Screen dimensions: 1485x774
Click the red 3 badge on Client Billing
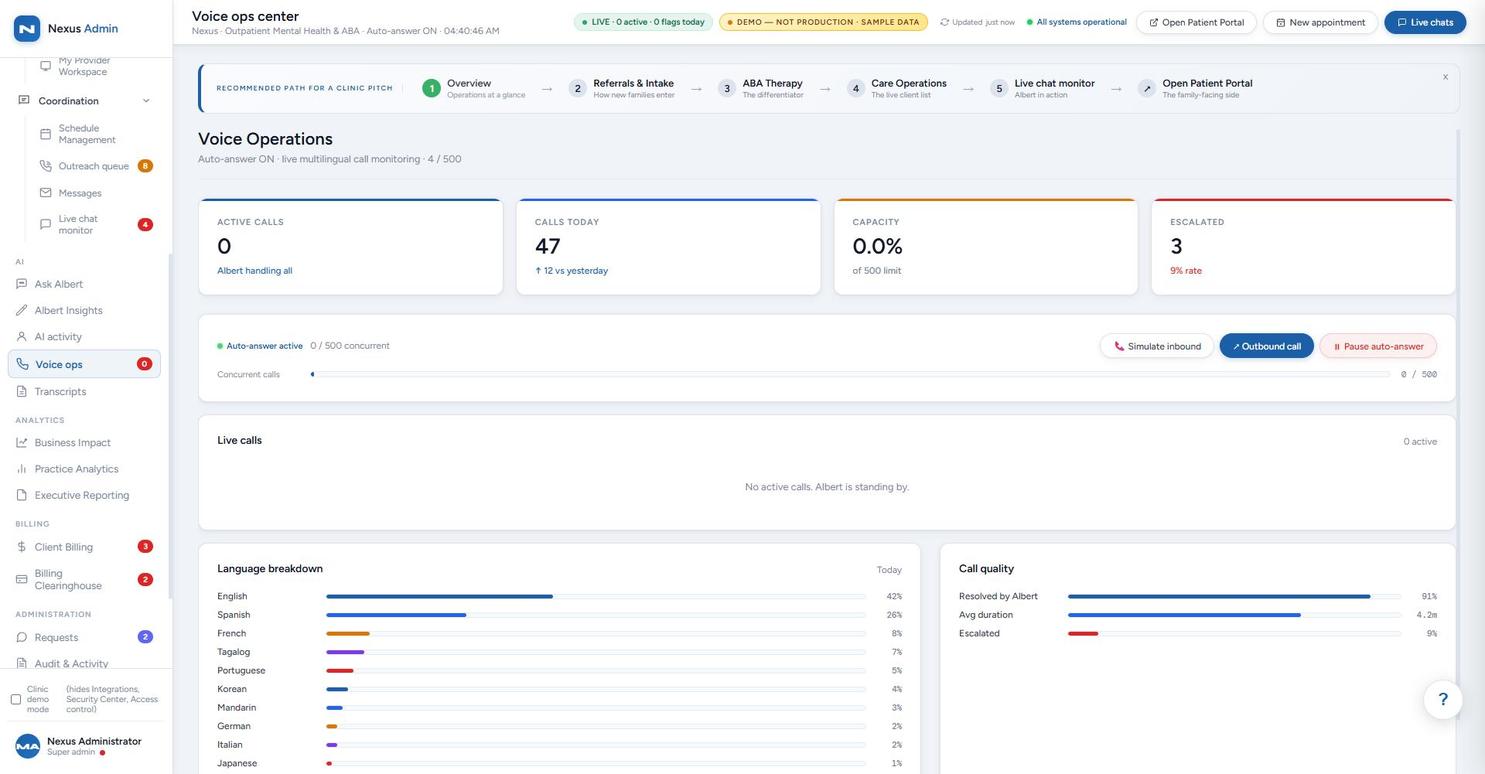click(x=145, y=547)
